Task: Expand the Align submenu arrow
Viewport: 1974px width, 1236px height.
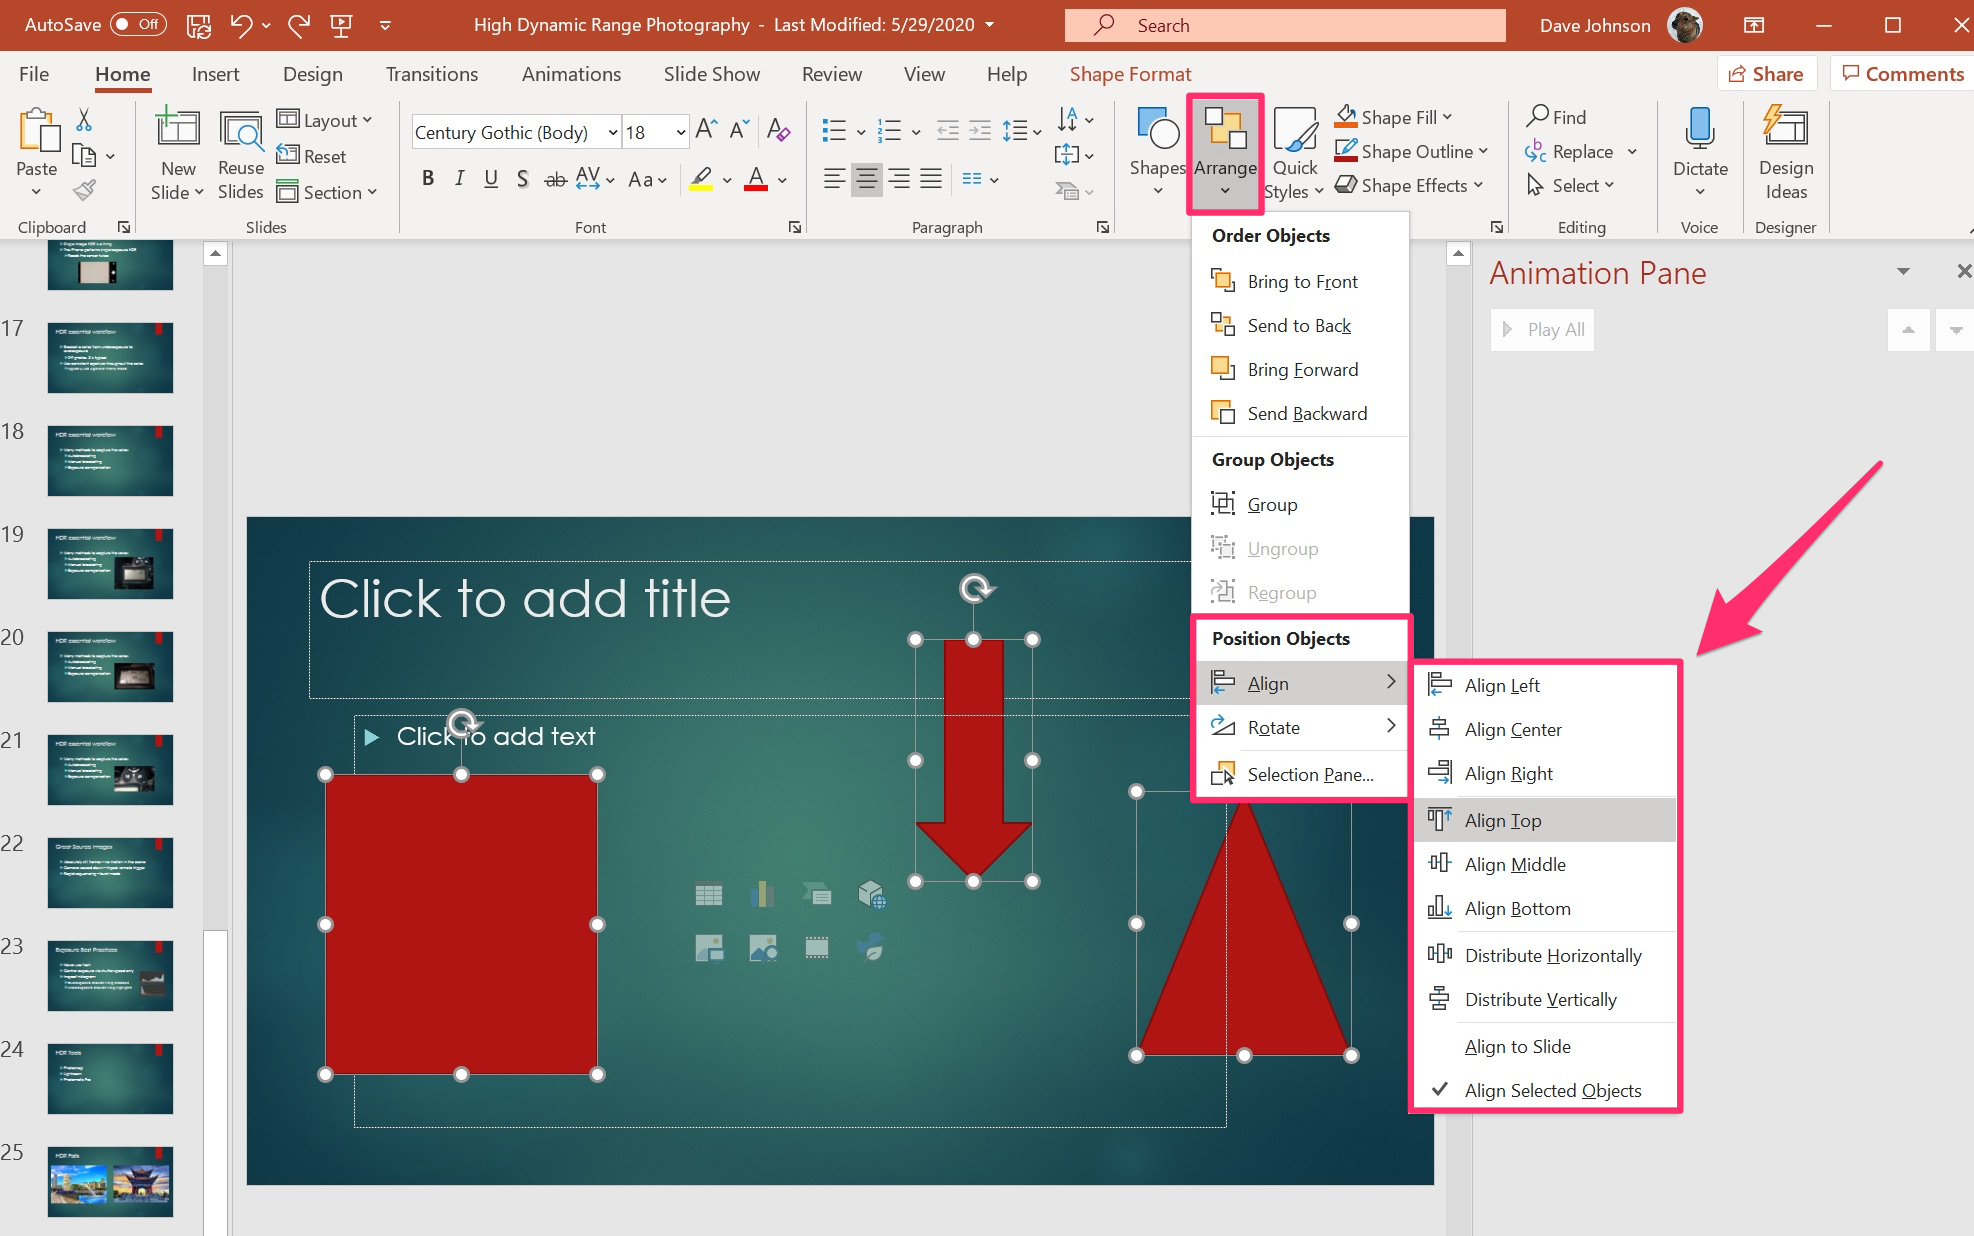Action: tap(1386, 682)
